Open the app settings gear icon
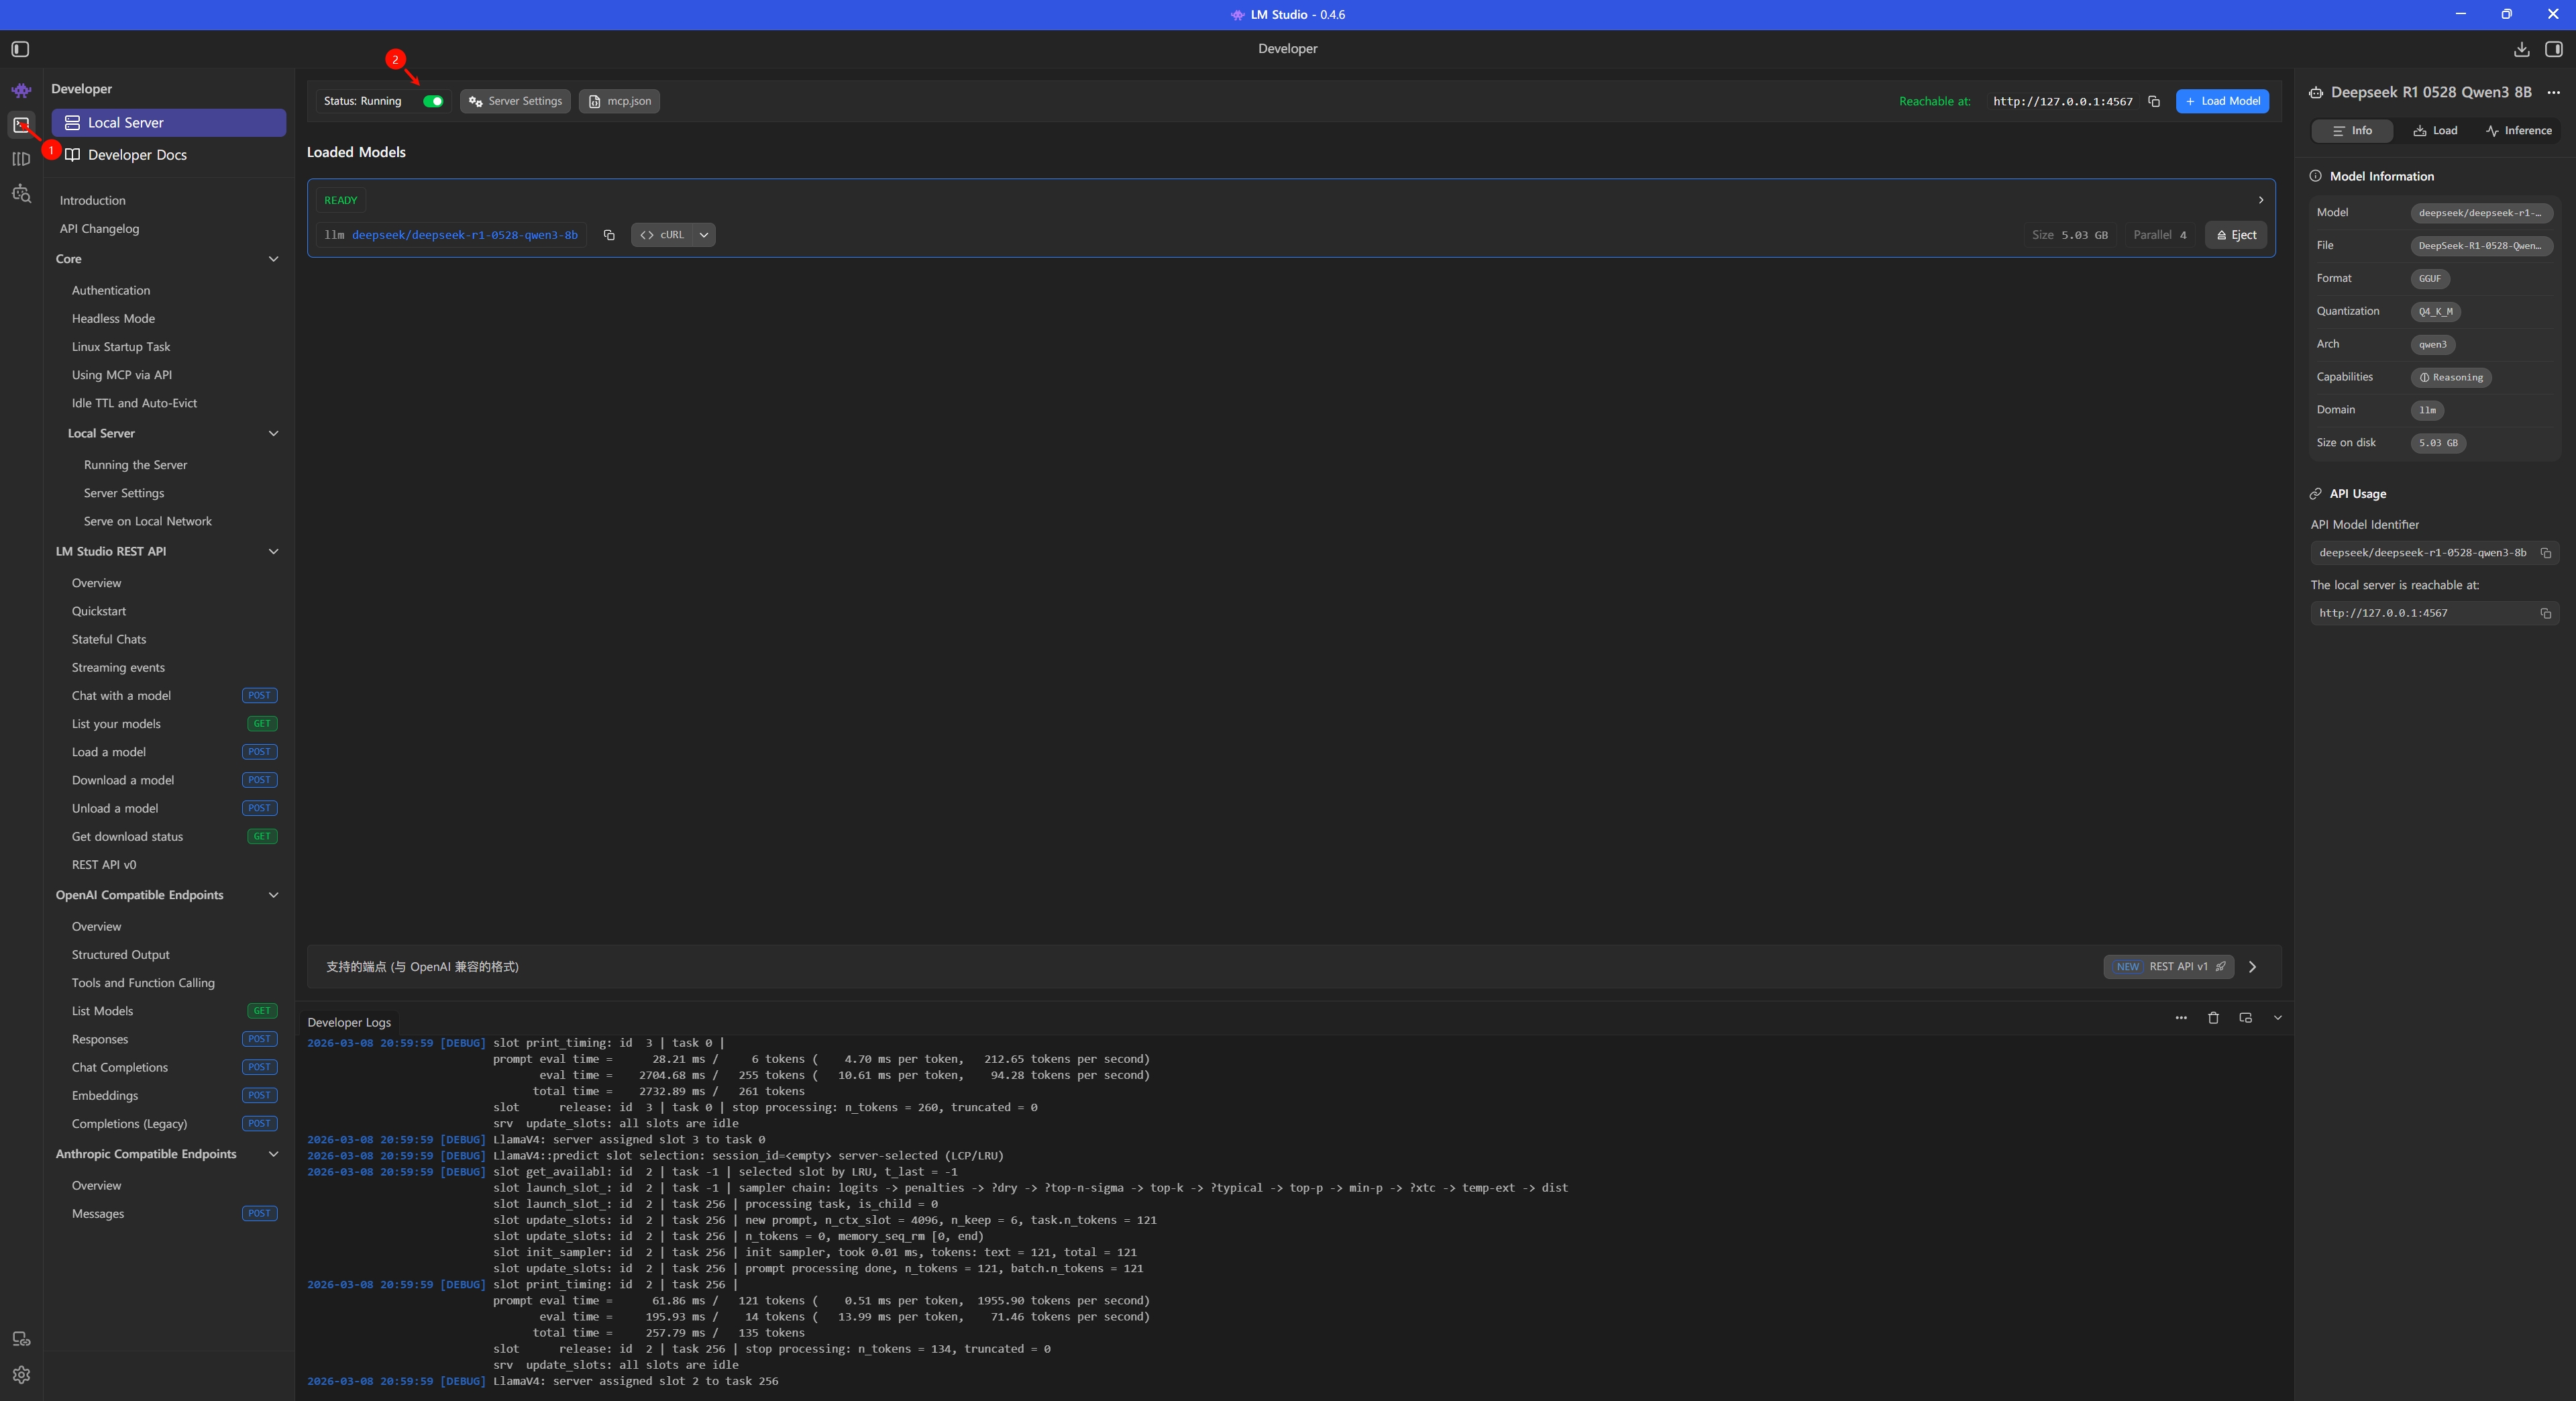 click(21, 1375)
